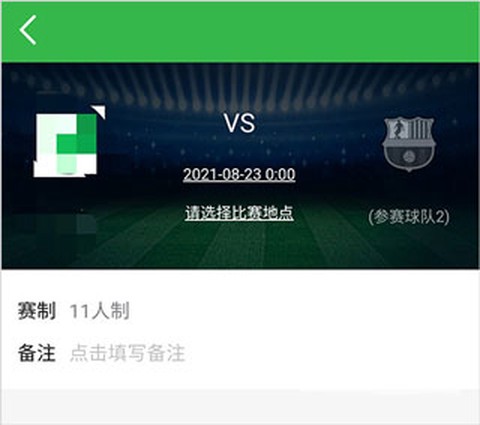This screenshot has width=480, height=425.
Task: Choose the opponent via (参赛球队2) label
Action: click(409, 217)
